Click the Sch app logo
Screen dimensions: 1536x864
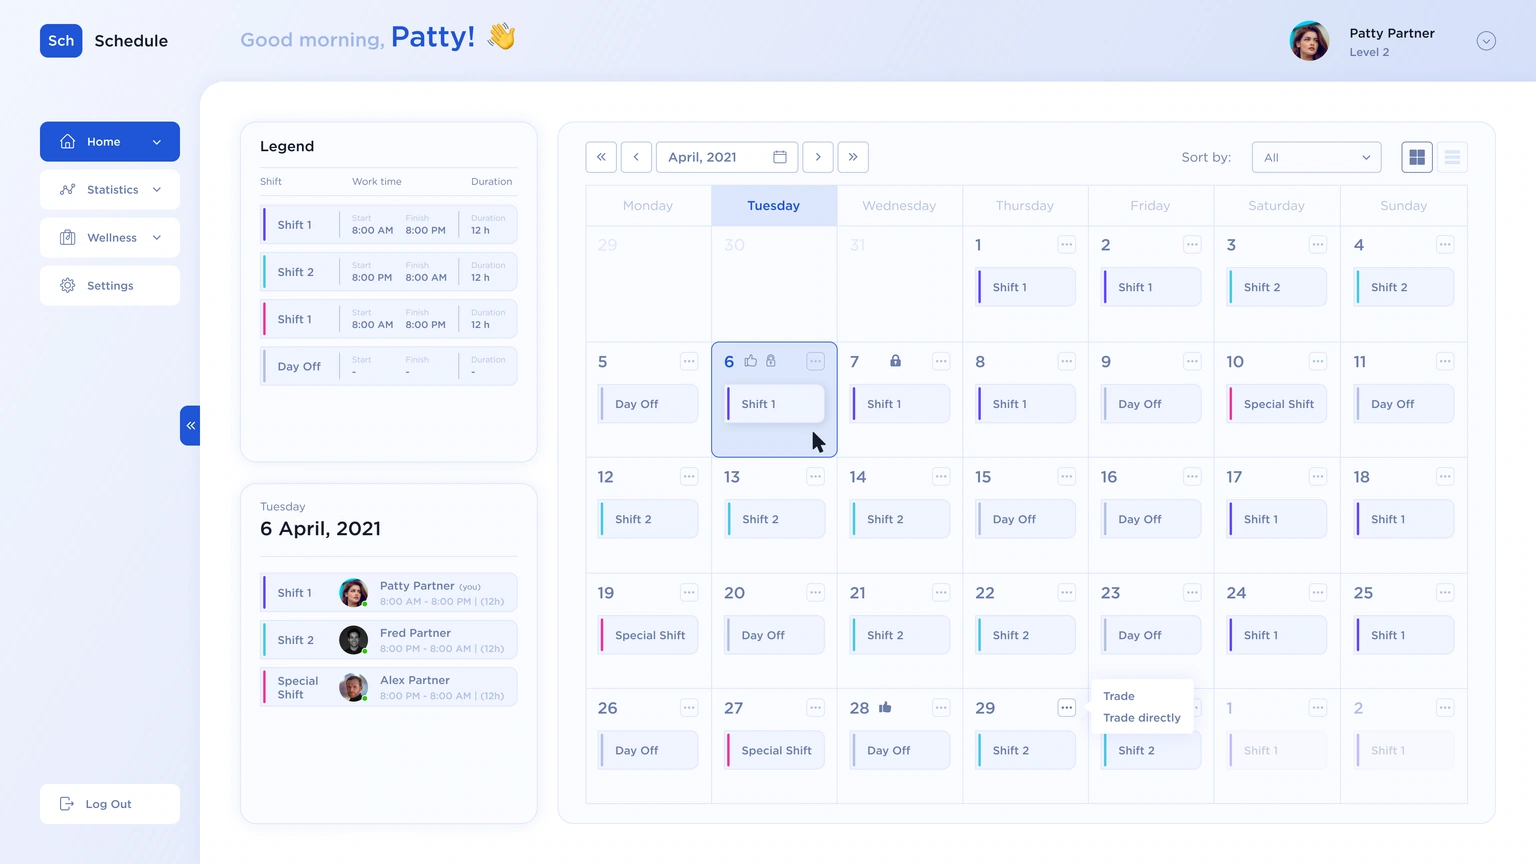coord(61,41)
